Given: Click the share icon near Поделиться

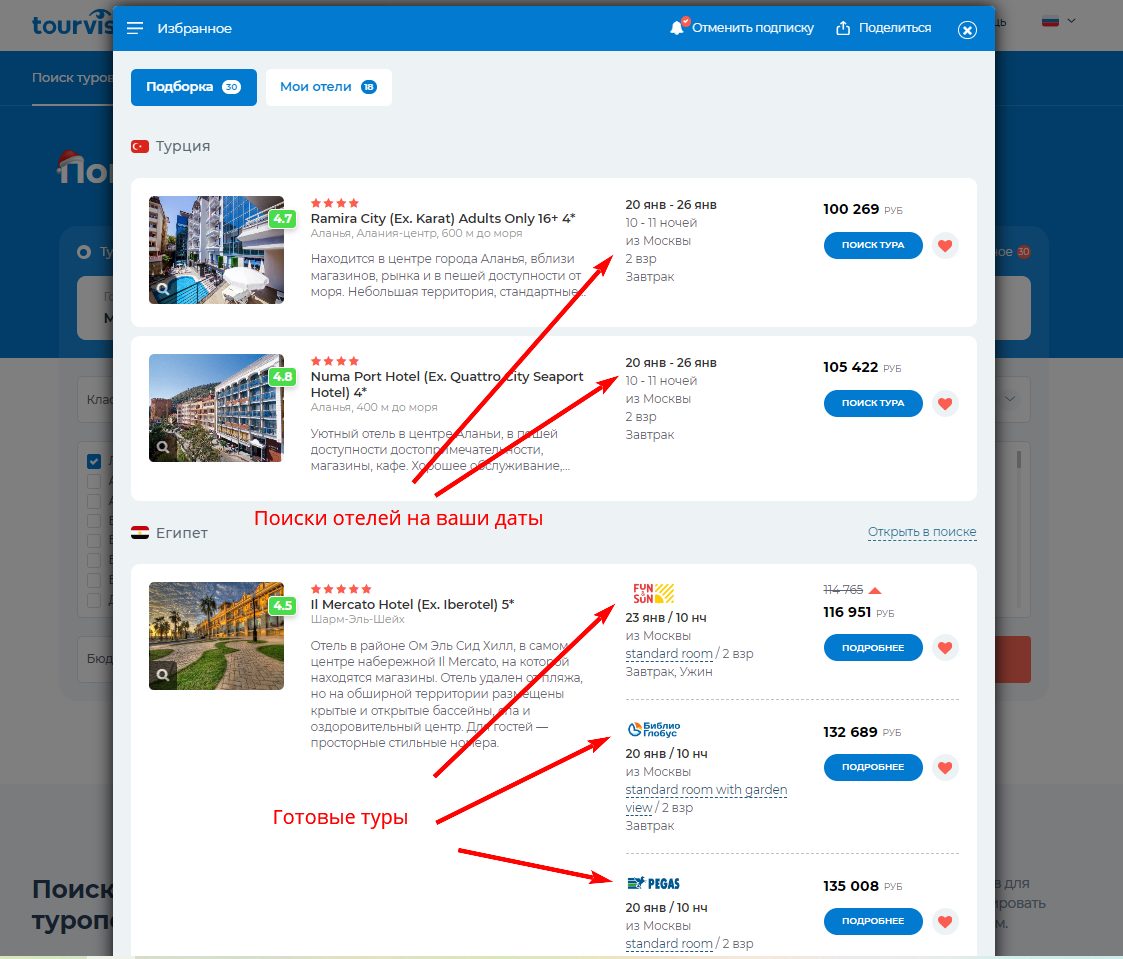Looking at the screenshot, I should pos(843,28).
